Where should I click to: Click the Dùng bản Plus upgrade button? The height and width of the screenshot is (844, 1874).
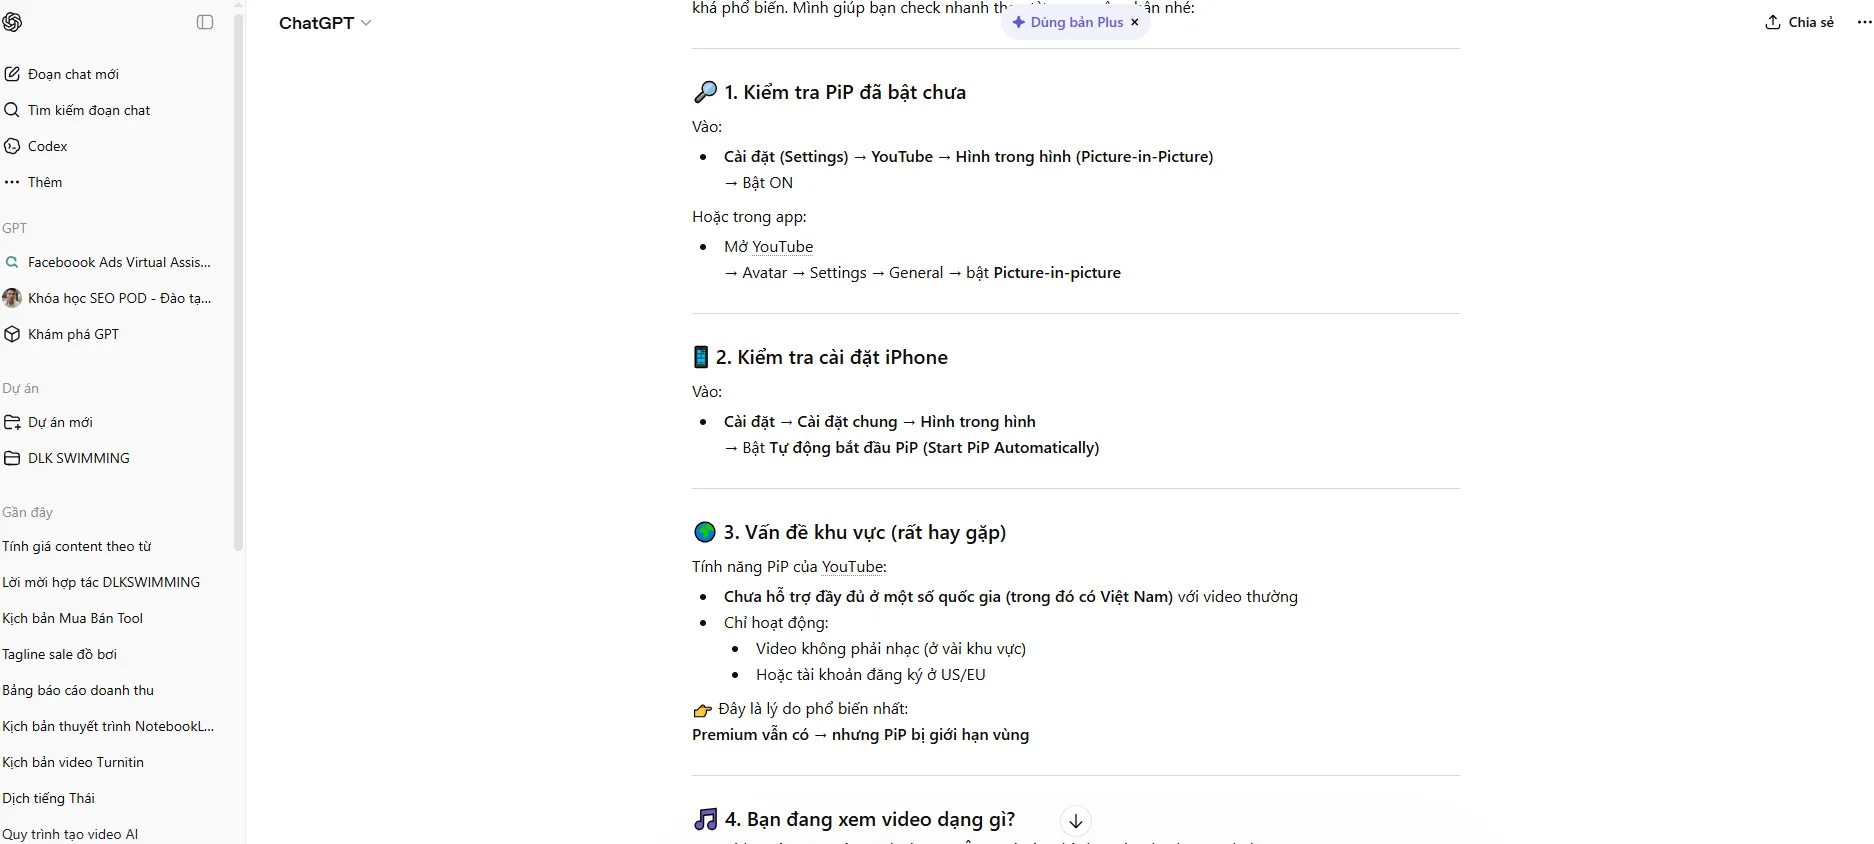[1068, 22]
